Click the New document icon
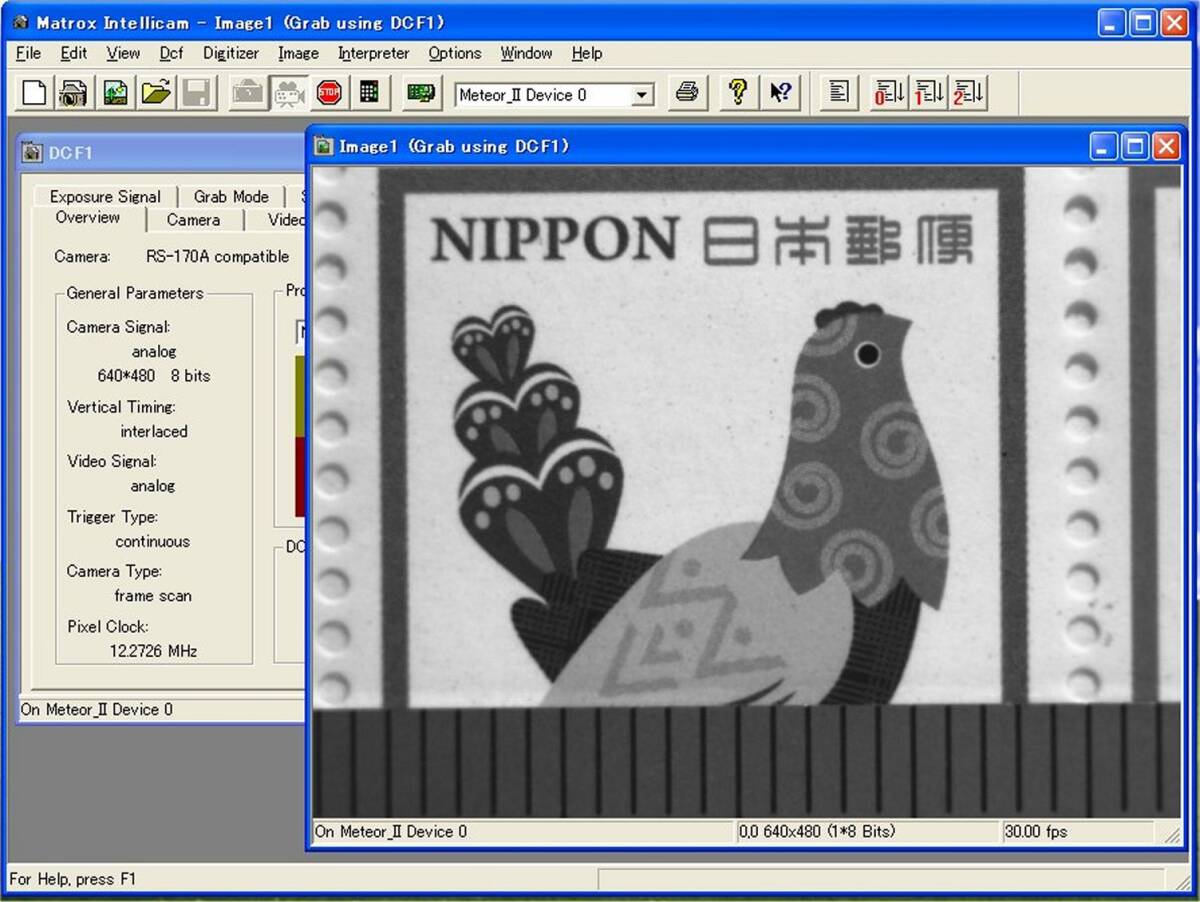This screenshot has width=1200, height=902. coord(35,94)
